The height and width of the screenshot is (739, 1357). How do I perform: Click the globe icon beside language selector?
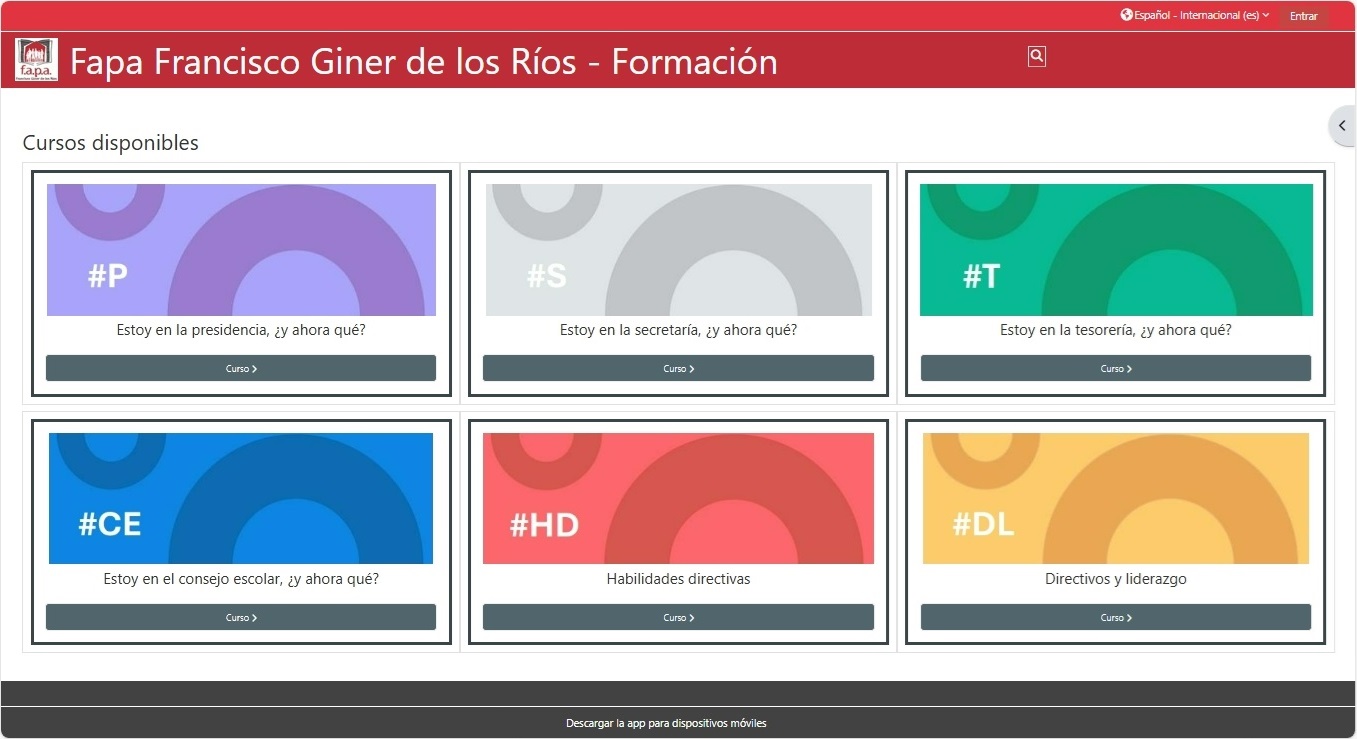(1127, 15)
